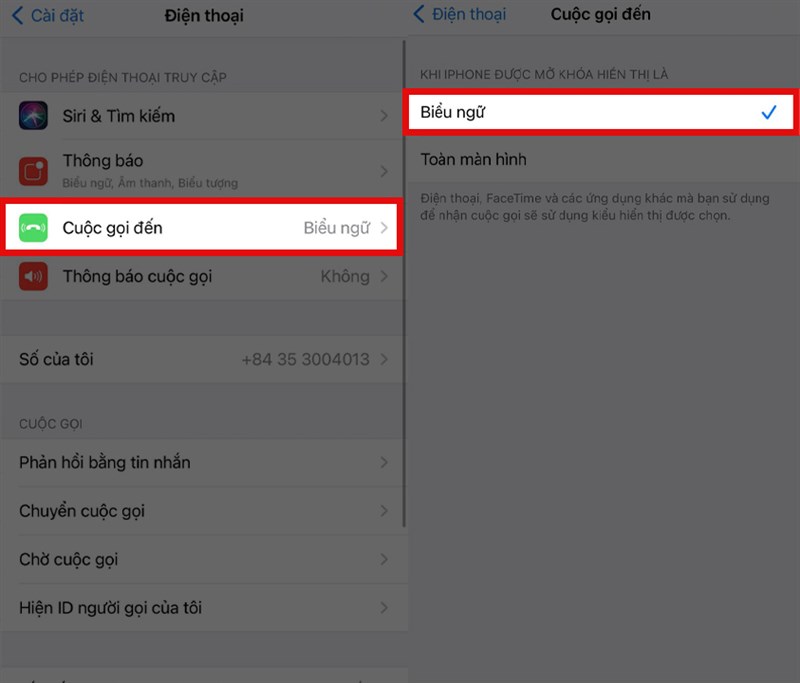Open the Số của tôi chevron

click(x=384, y=359)
